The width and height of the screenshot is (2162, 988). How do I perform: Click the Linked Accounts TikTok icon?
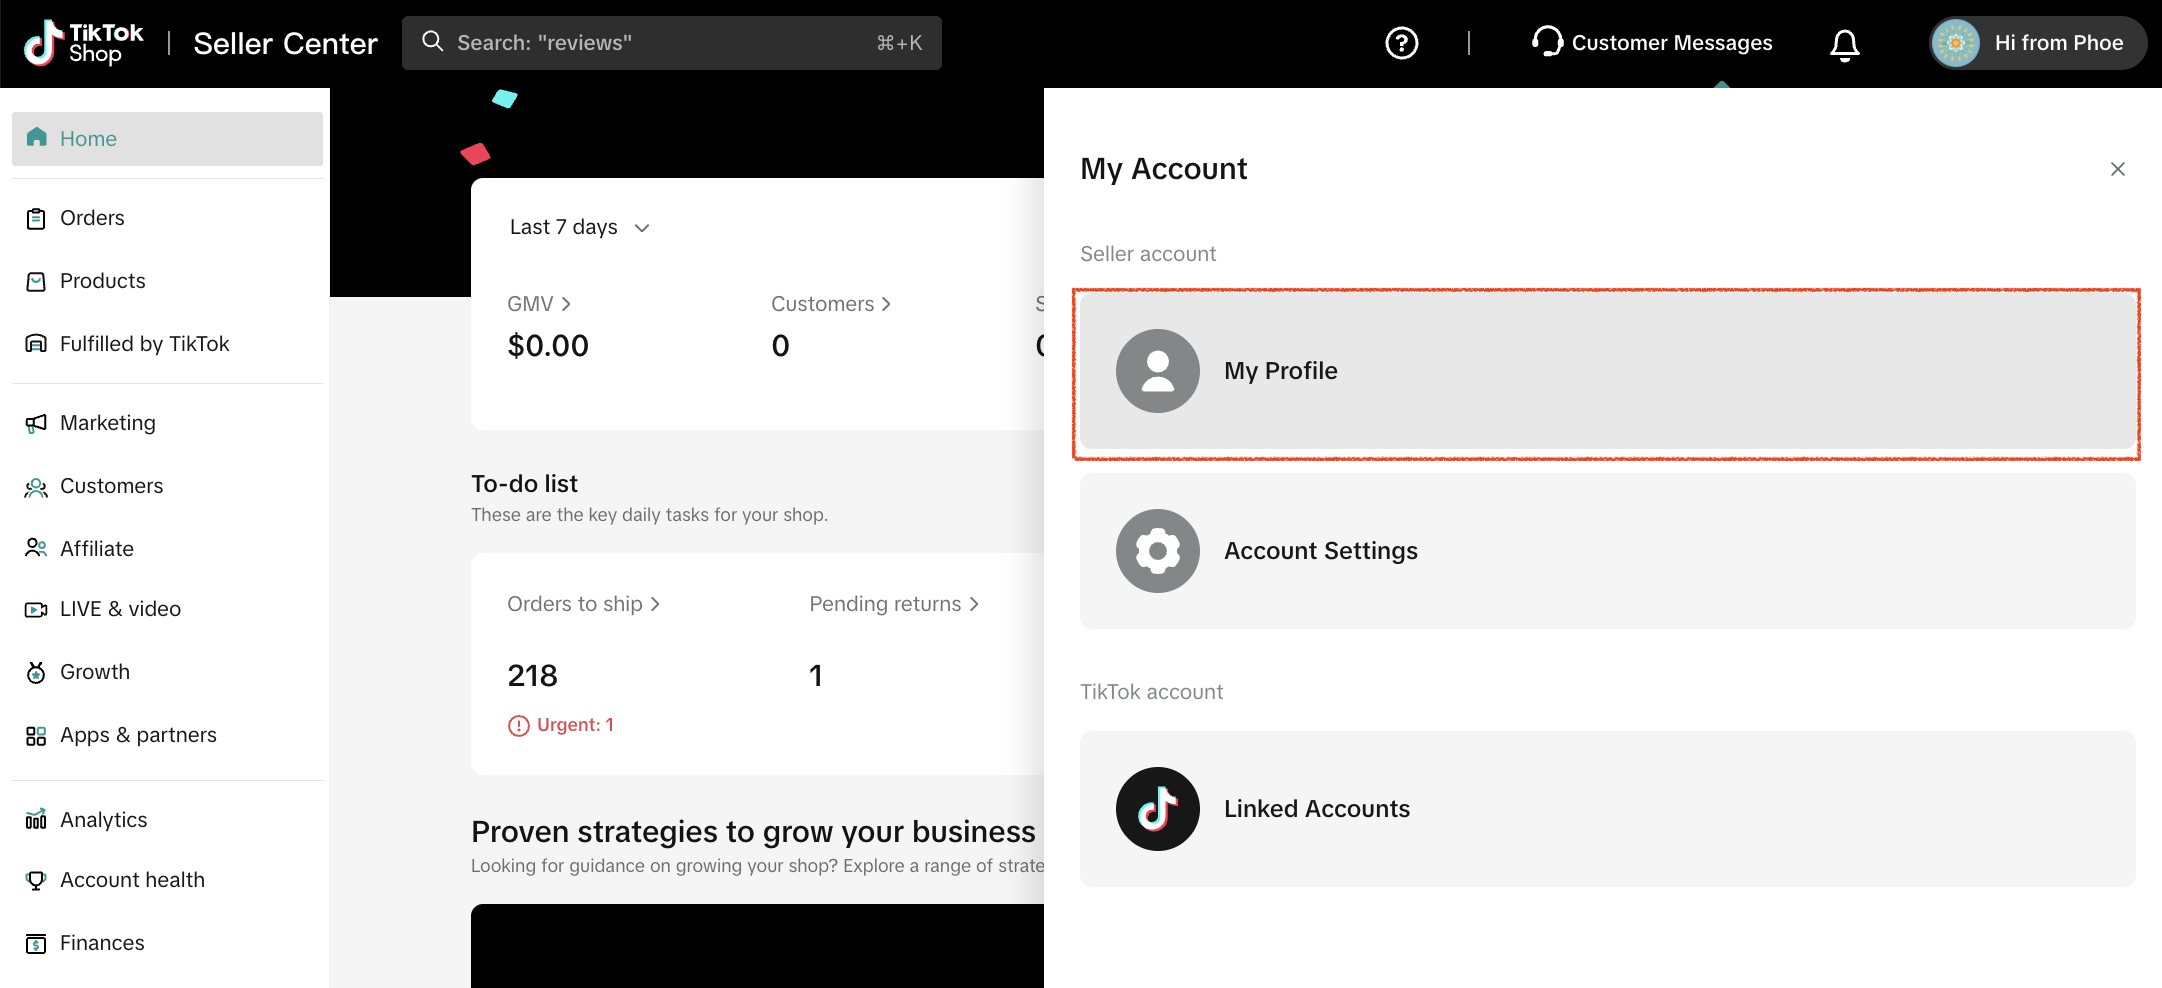[1157, 809]
